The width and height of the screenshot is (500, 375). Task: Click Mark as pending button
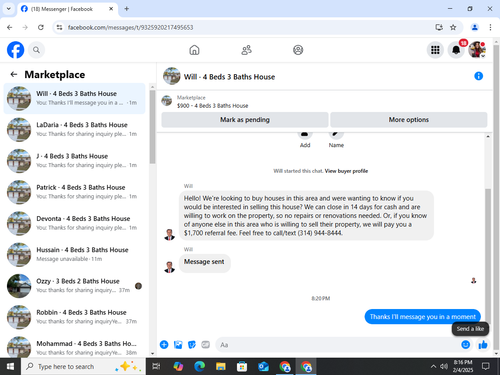pos(245,120)
